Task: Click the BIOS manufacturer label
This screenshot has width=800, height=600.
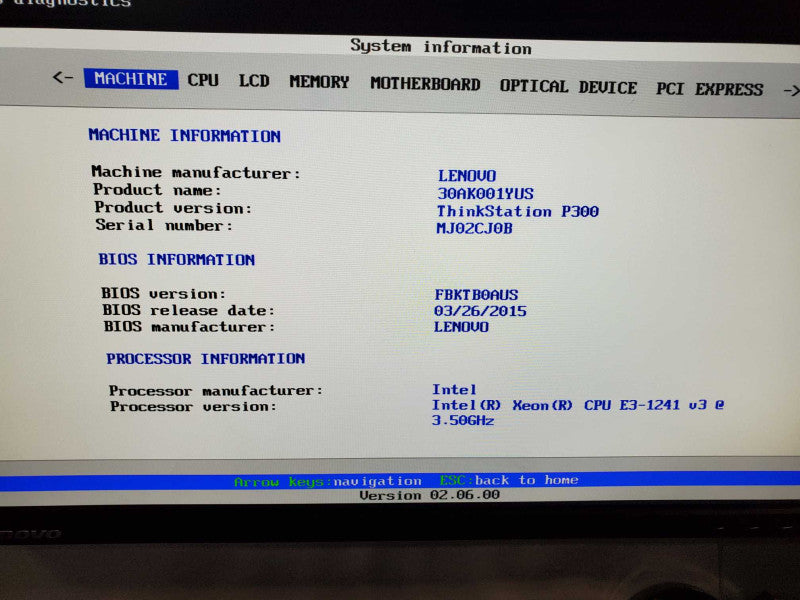Action: 189,327
